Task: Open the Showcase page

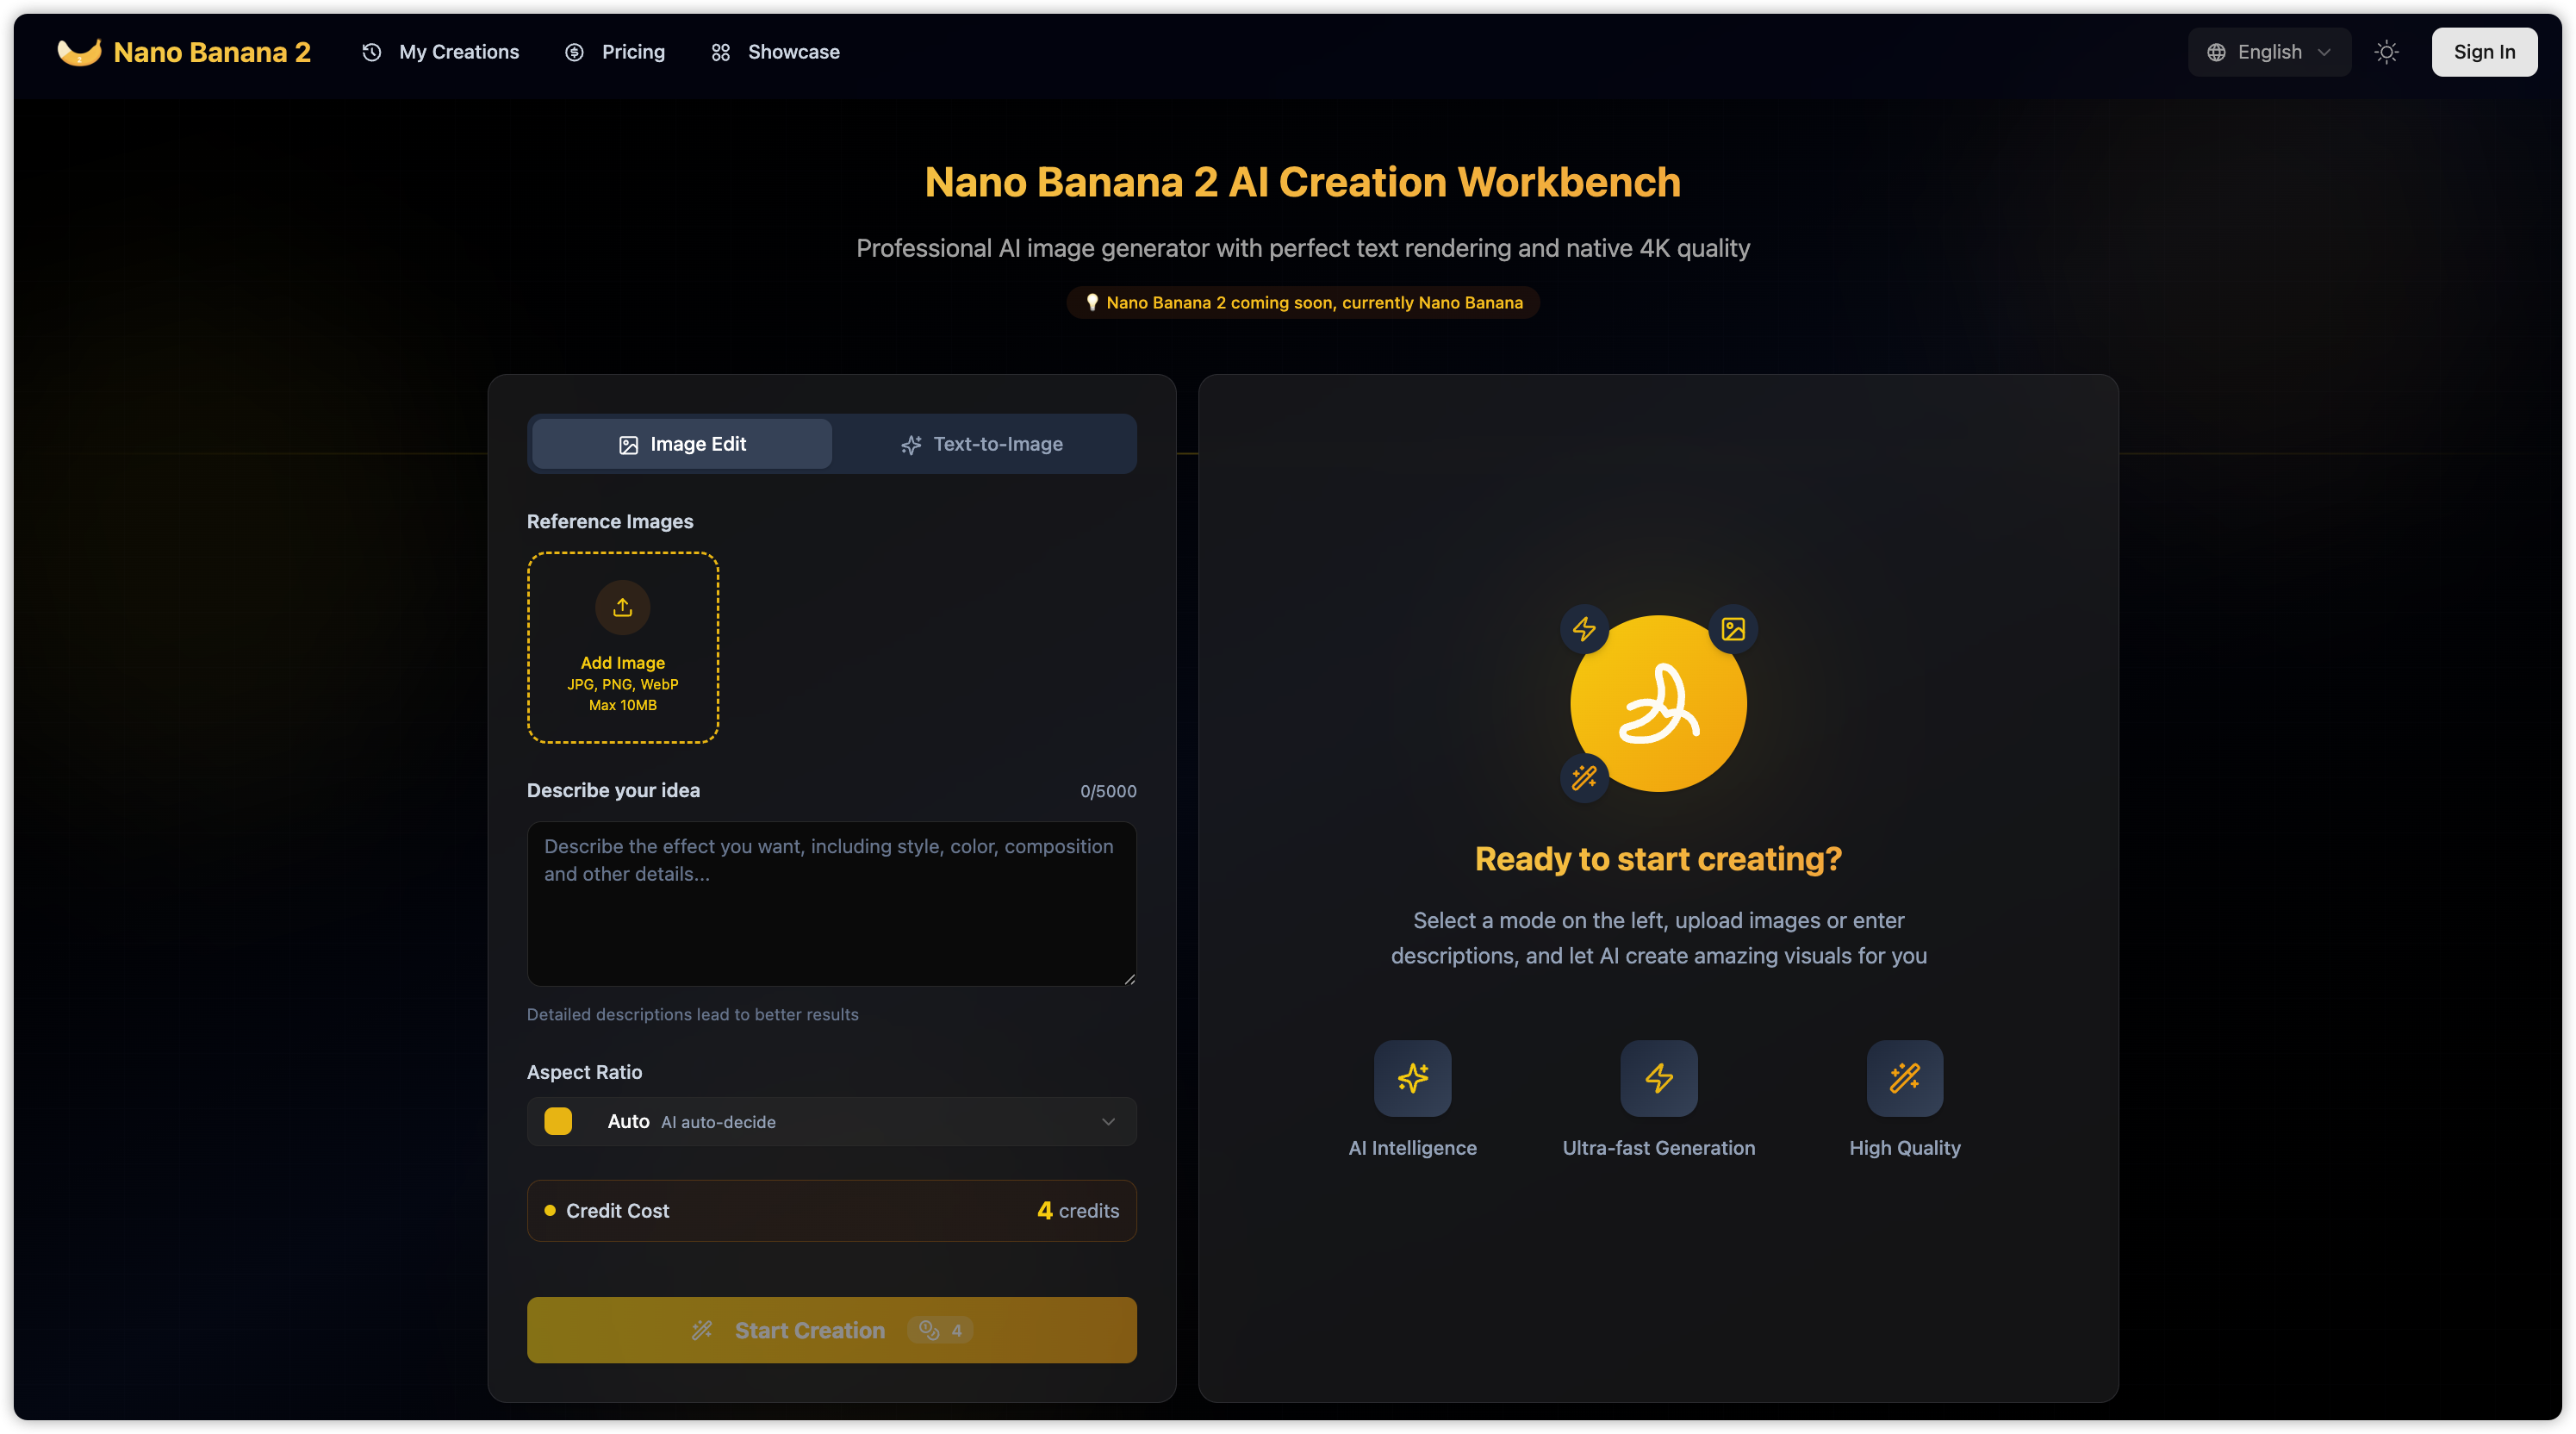Action: pos(775,52)
